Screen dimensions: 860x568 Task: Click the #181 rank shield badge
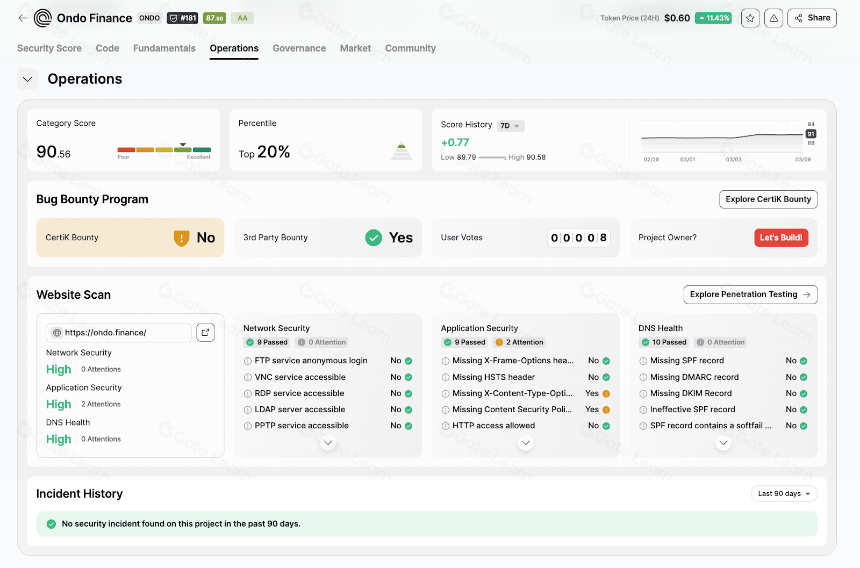[x=183, y=18]
